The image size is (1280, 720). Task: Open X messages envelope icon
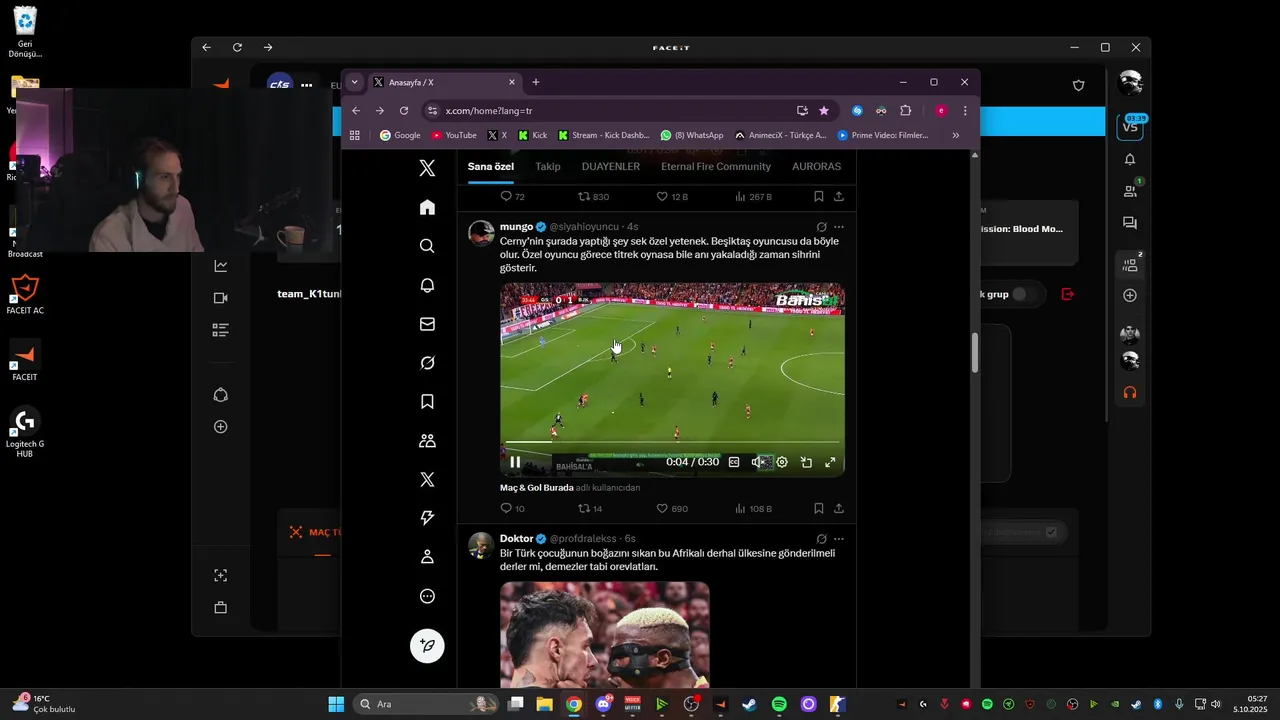tap(427, 324)
